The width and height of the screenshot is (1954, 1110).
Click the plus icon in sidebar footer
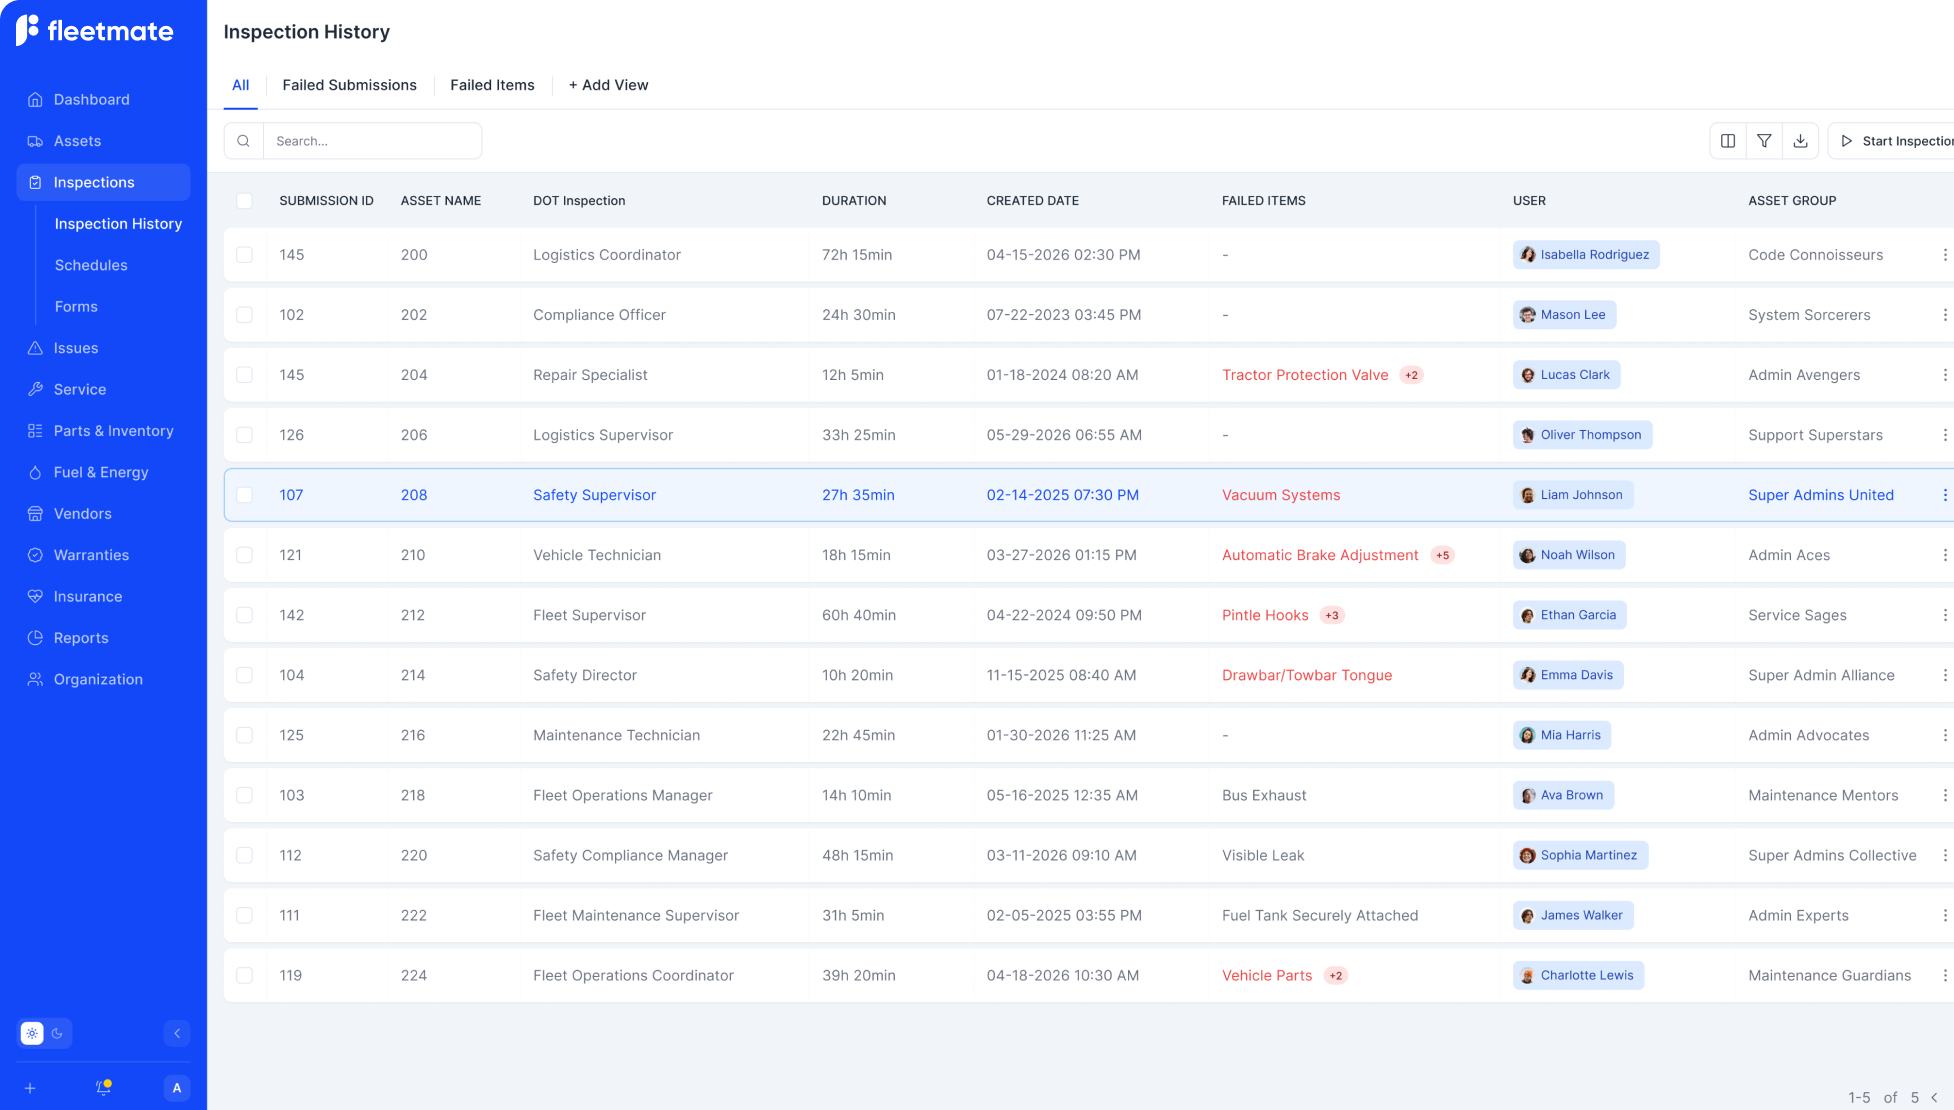coord(30,1087)
